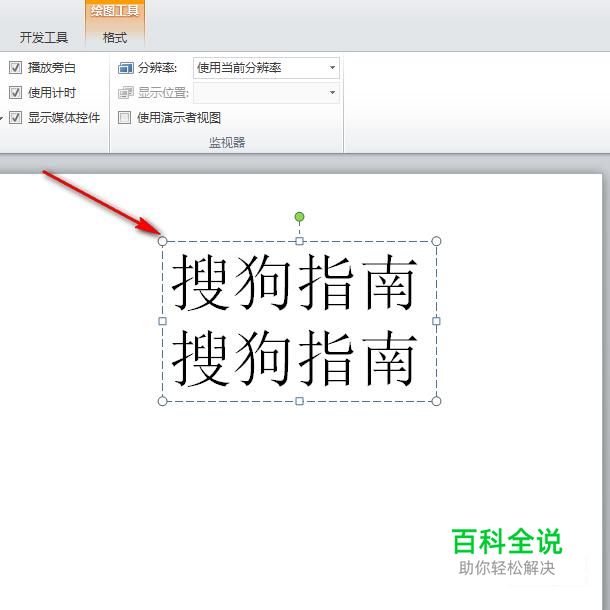This screenshot has width=610, height=610.
Task: Click the bottom-left corner handle of the text box
Action: [163, 401]
